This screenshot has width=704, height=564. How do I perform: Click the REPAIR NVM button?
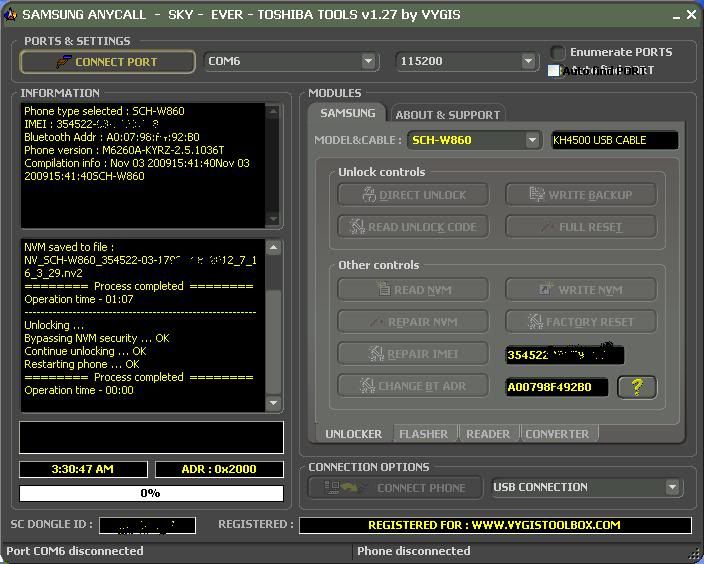coord(413,322)
